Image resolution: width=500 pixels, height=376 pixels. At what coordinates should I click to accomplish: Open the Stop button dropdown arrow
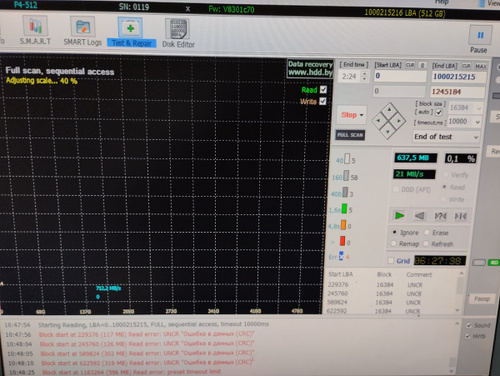pyautogui.click(x=362, y=115)
